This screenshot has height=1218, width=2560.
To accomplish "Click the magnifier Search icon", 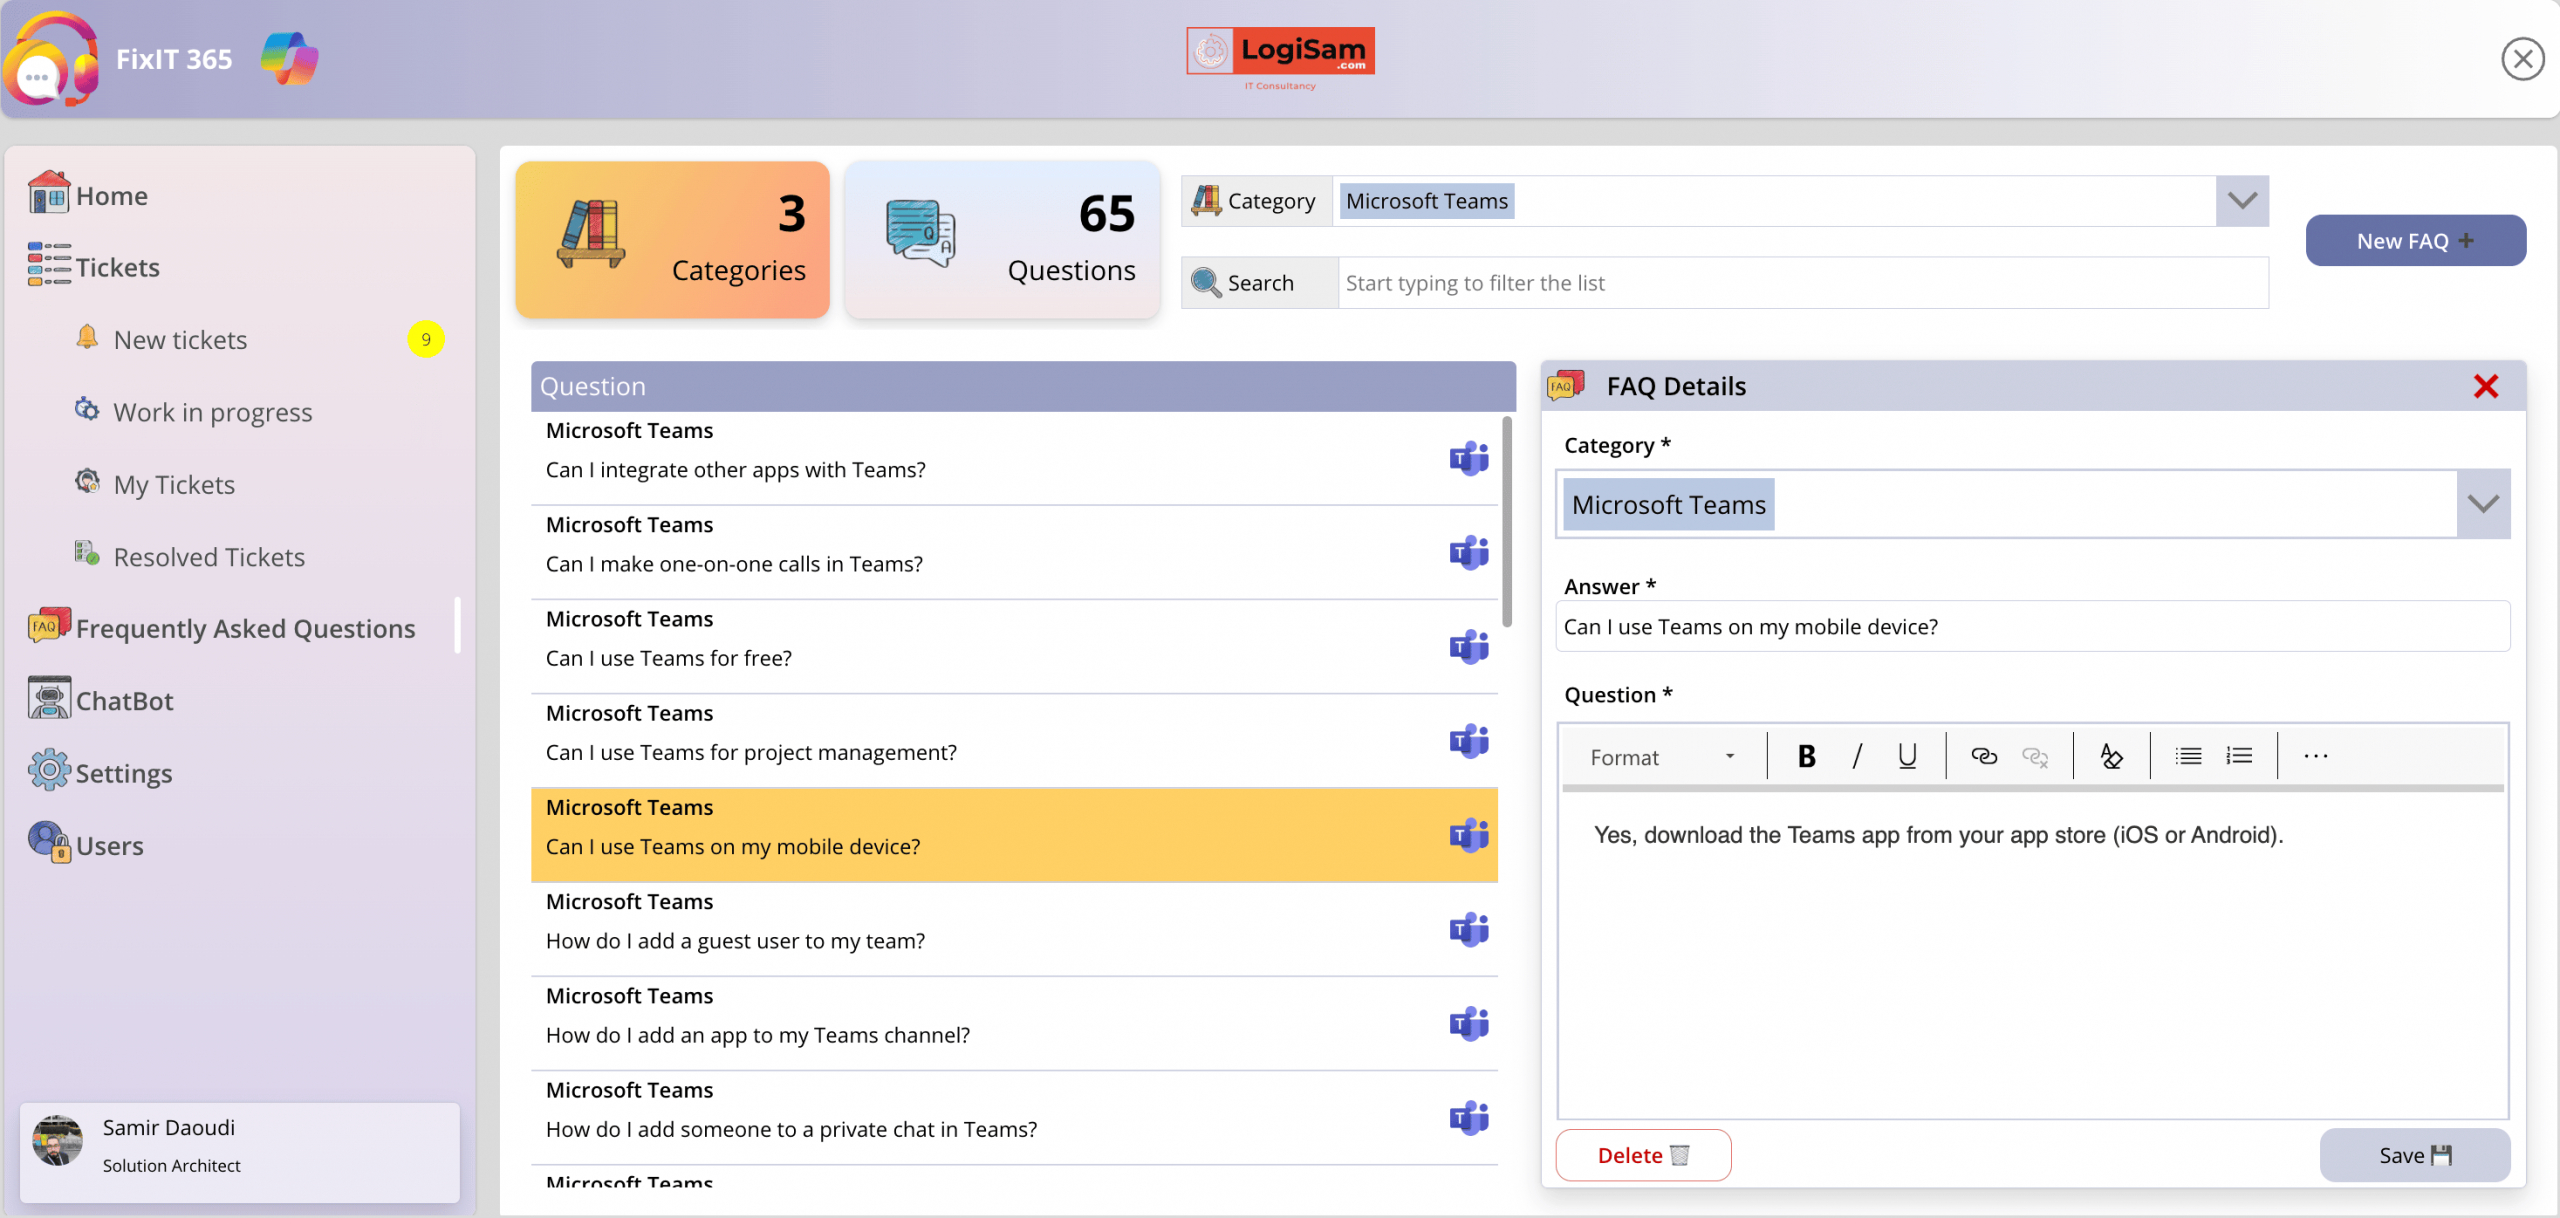I will click(1206, 283).
